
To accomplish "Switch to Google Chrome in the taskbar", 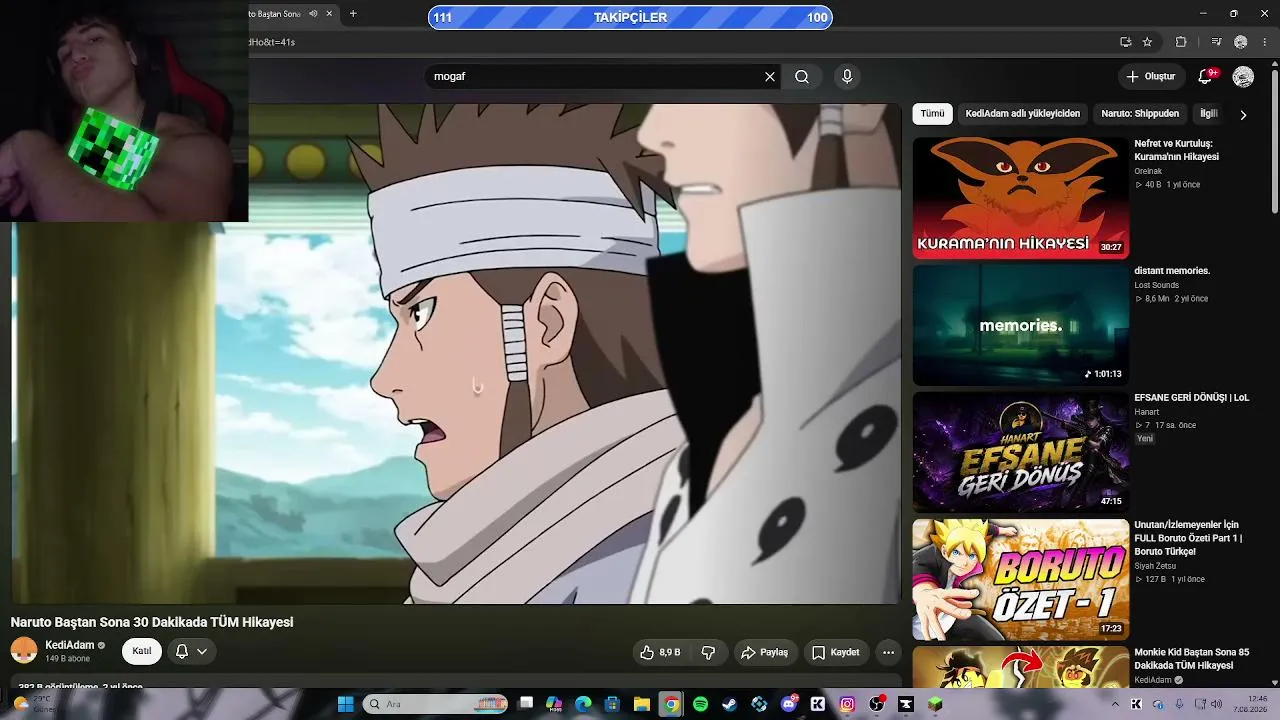I will [x=671, y=704].
